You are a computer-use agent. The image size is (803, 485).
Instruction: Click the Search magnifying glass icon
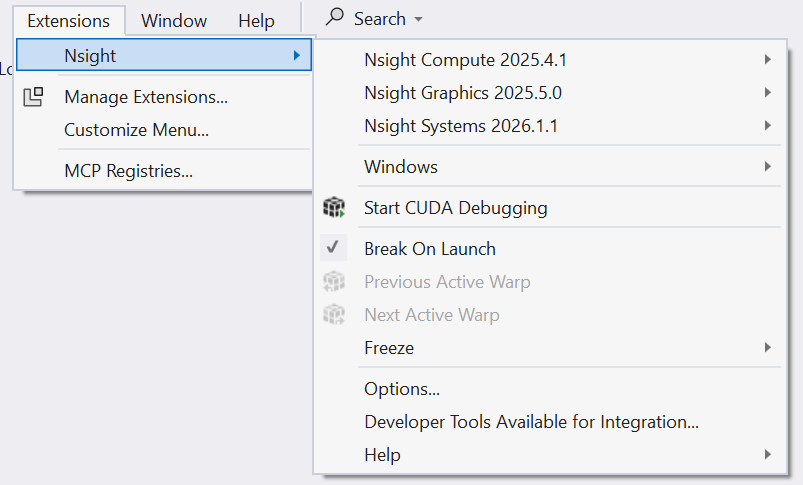336,18
